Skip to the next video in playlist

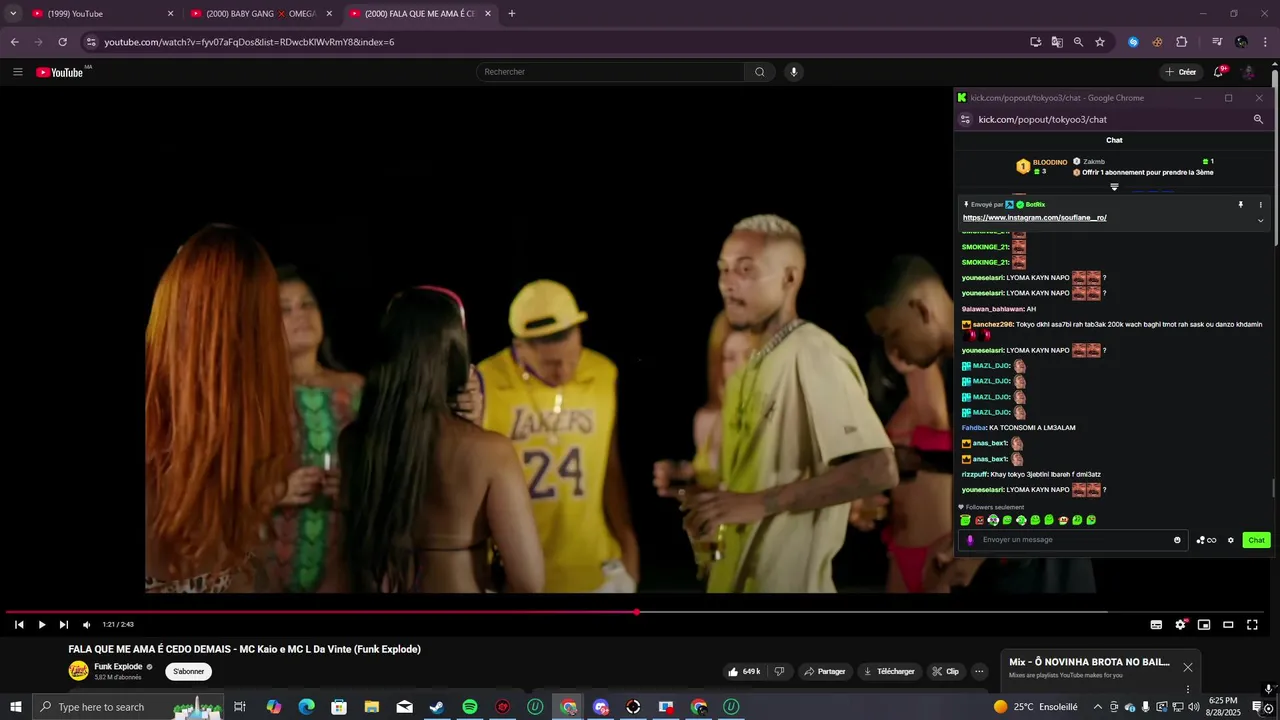pos(64,625)
